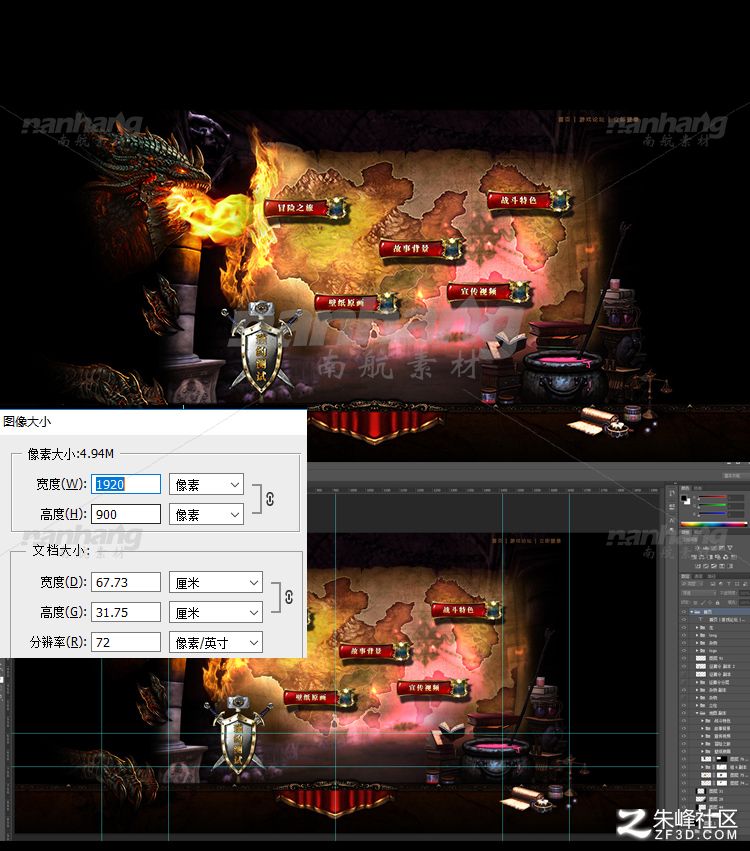
Task: Collapse the 首页 layer group arrow
Action: pyautogui.click(x=691, y=612)
